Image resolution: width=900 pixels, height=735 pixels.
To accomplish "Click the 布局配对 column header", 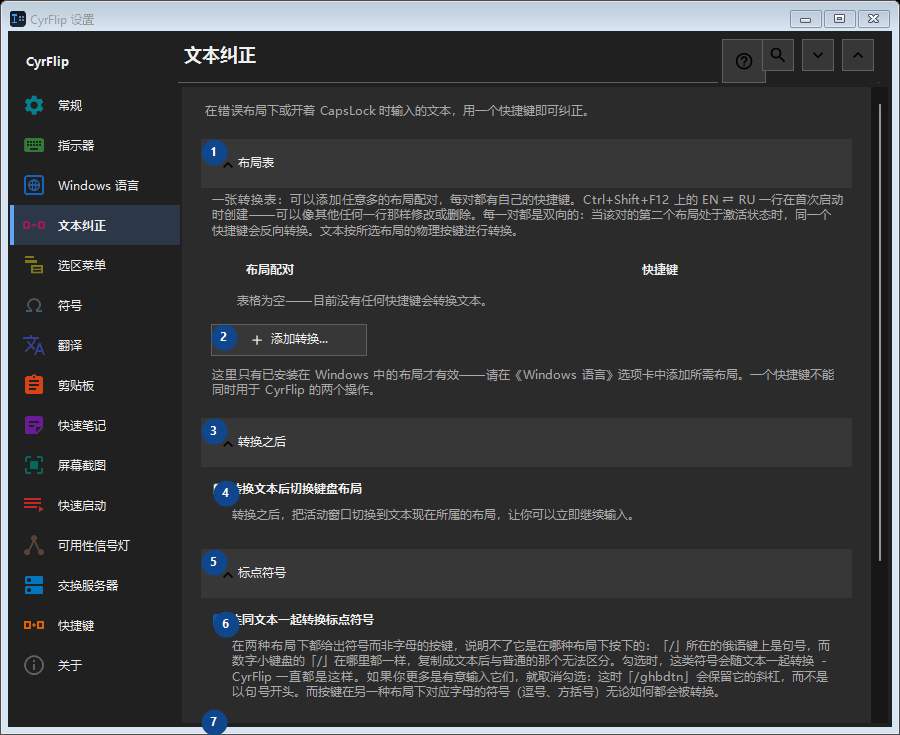I will pos(270,270).
